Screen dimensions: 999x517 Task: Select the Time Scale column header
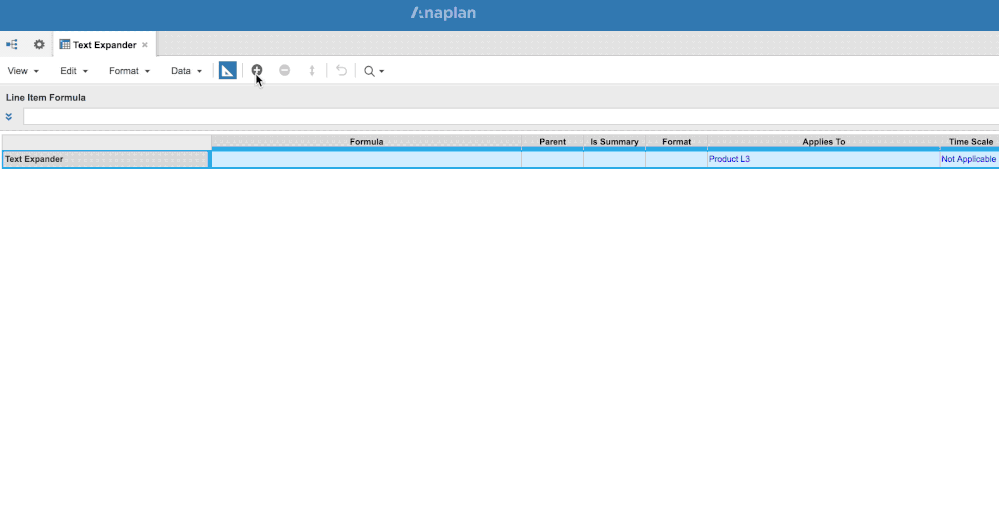point(970,142)
